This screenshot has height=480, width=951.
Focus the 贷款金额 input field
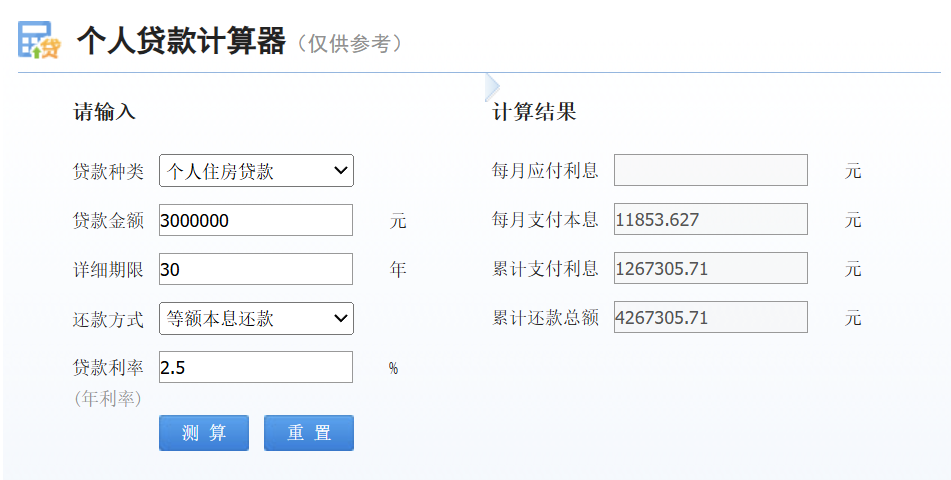click(256, 220)
